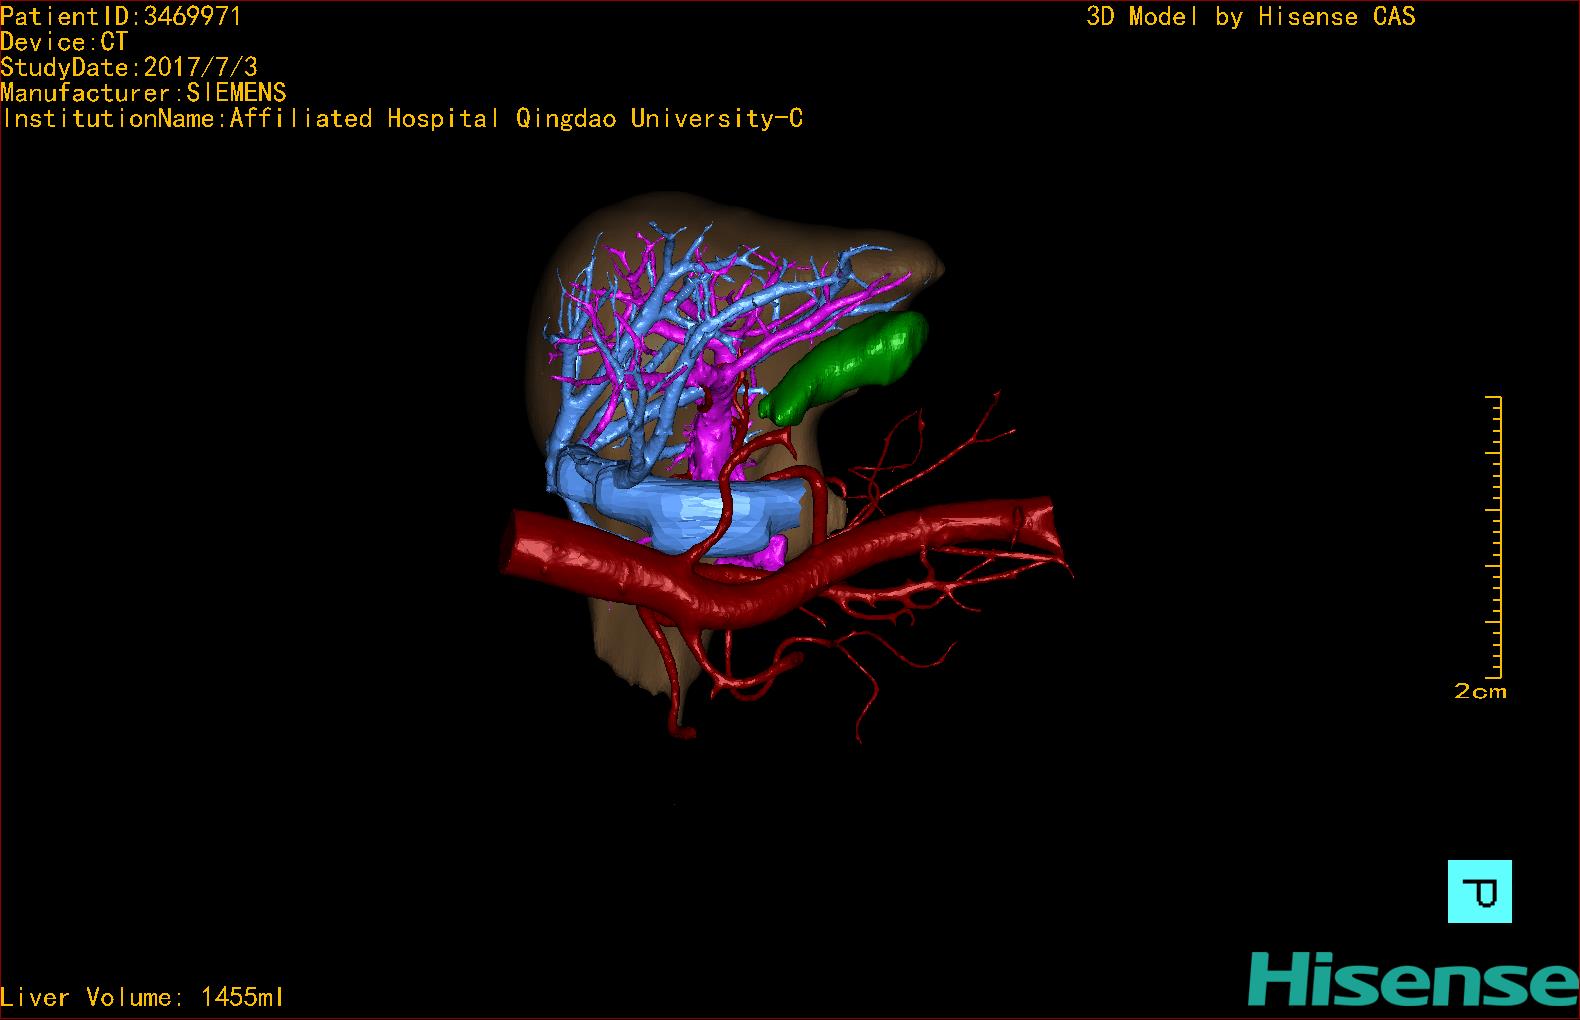Screen dimensions: 1580x1020
Task: Click the InstitutionName Affiliated Hospital text
Action: [402, 119]
